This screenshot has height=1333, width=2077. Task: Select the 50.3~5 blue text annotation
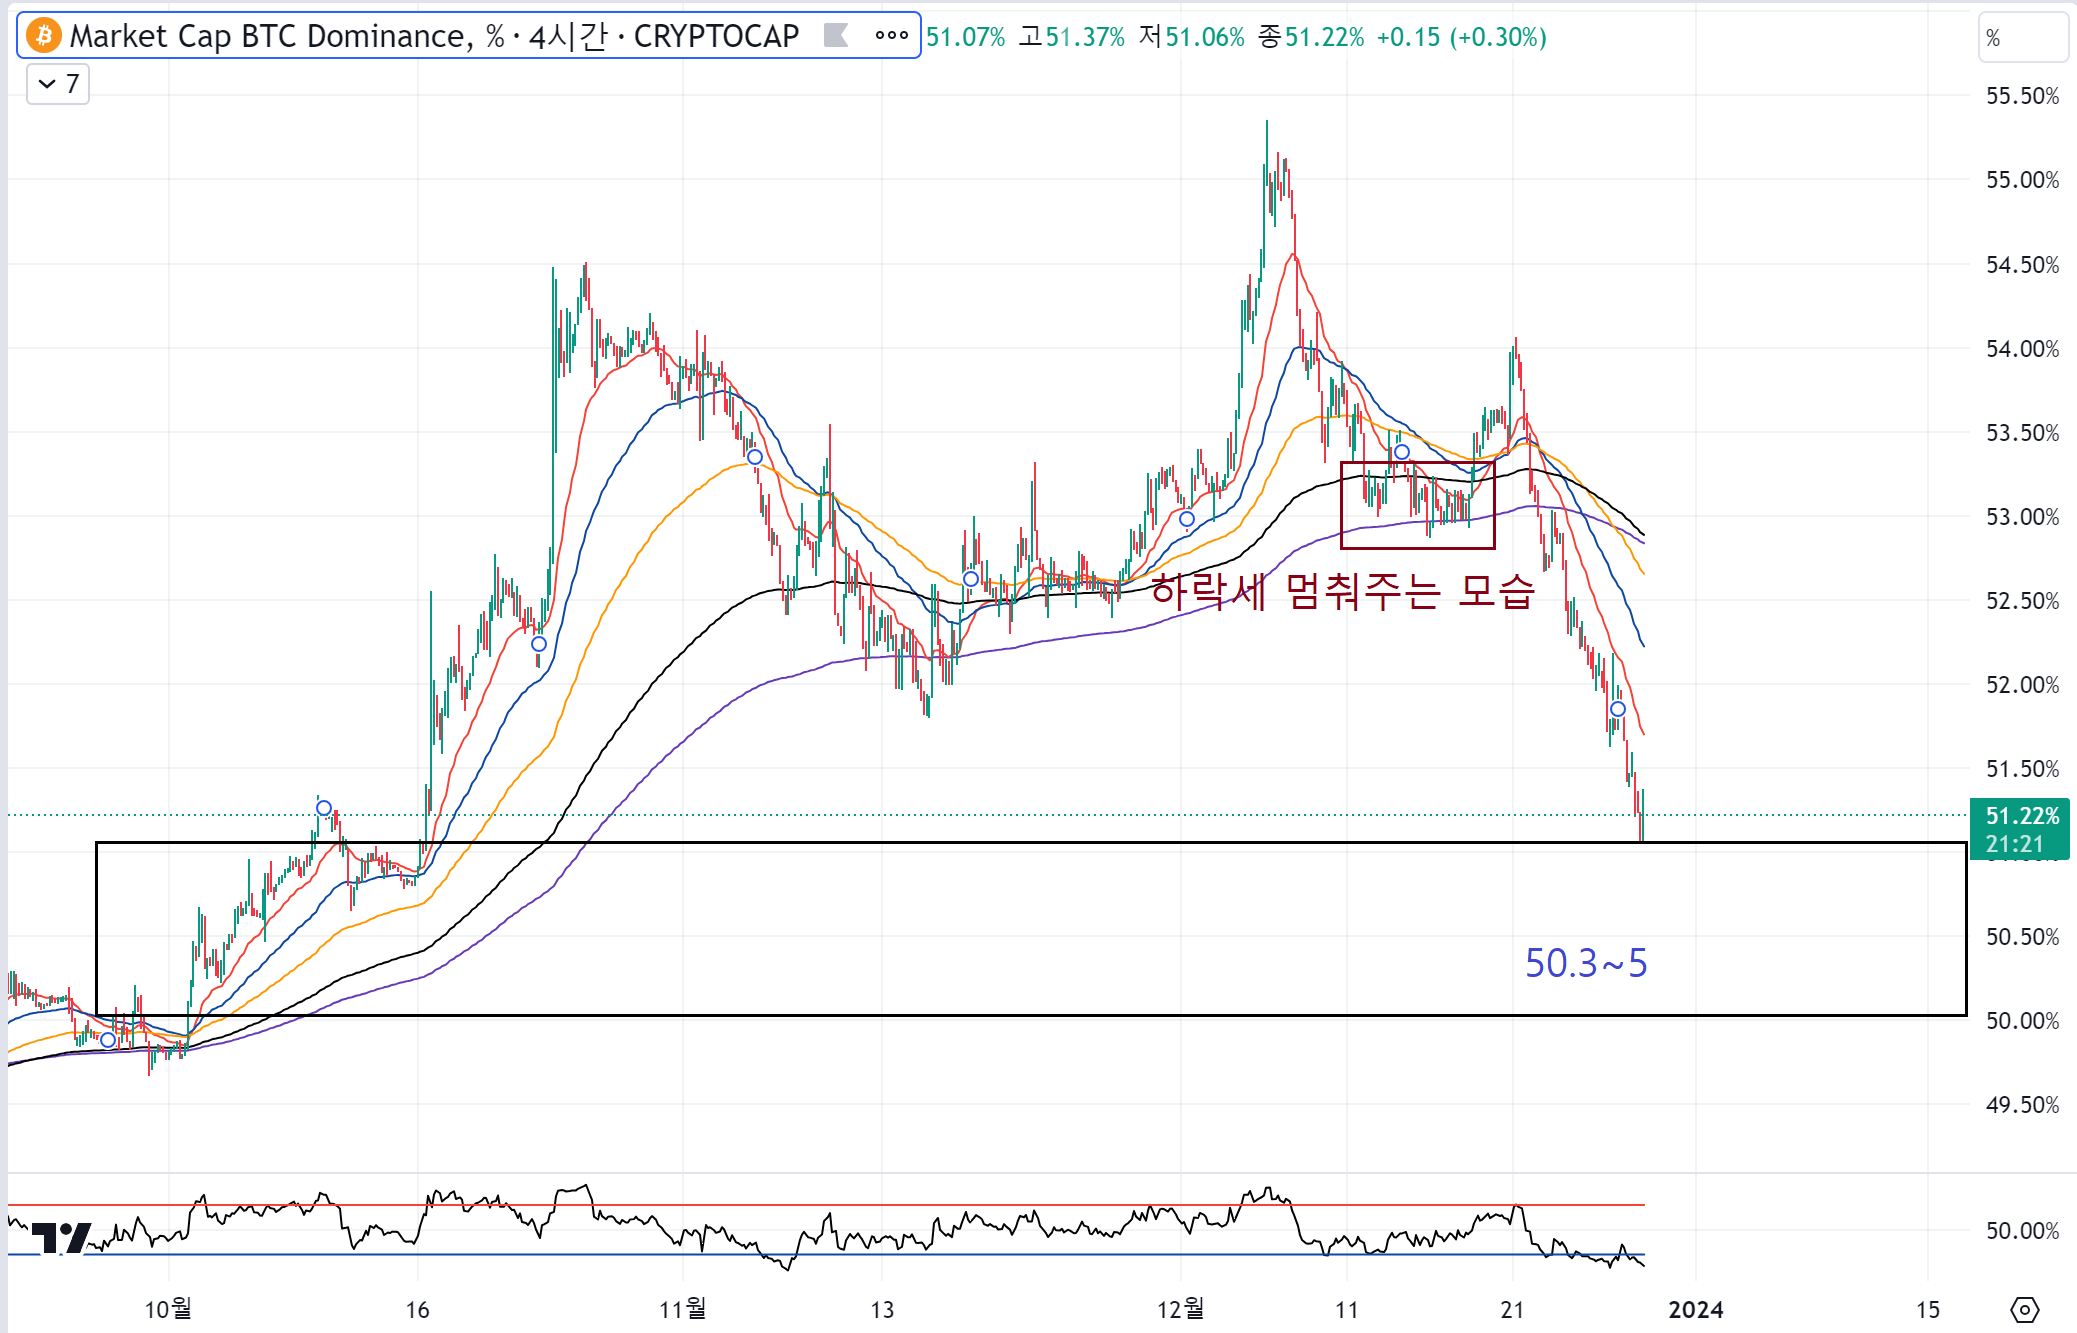coord(1585,963)
